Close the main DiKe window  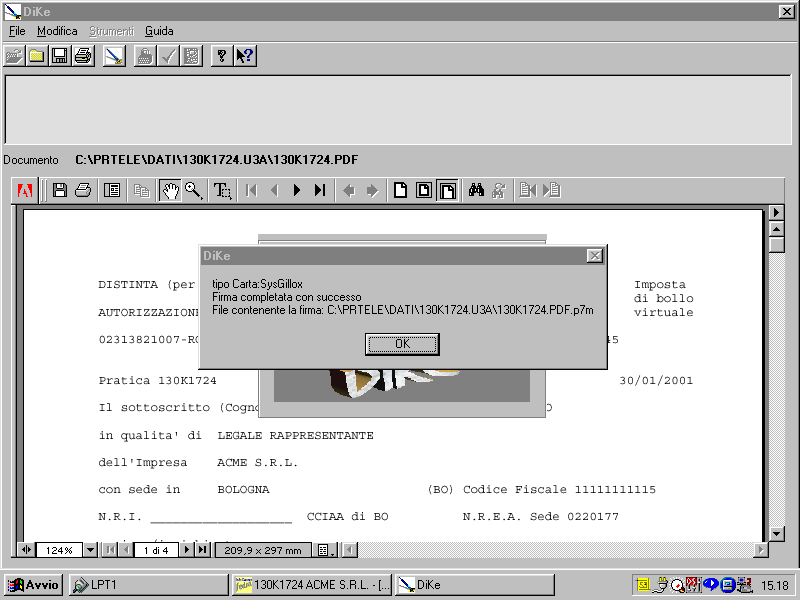[786, 11]
